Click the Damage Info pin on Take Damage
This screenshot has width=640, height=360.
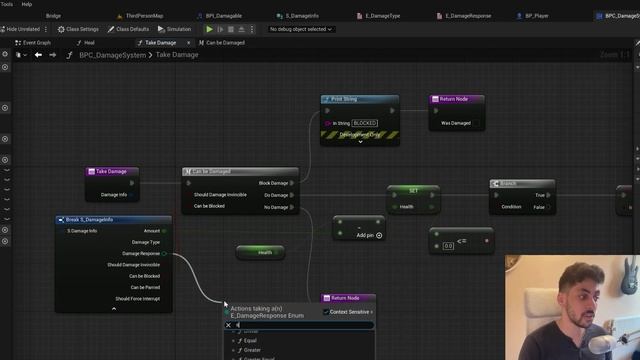(131, 195)
